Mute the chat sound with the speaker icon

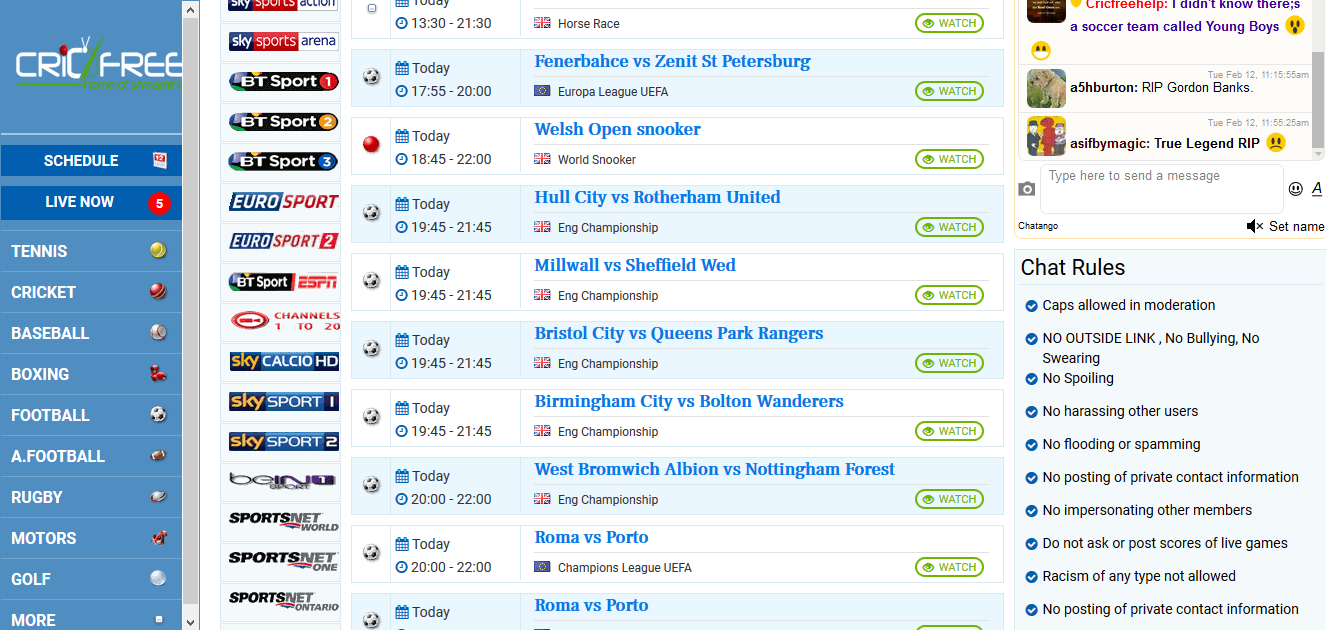[1254, 226]
